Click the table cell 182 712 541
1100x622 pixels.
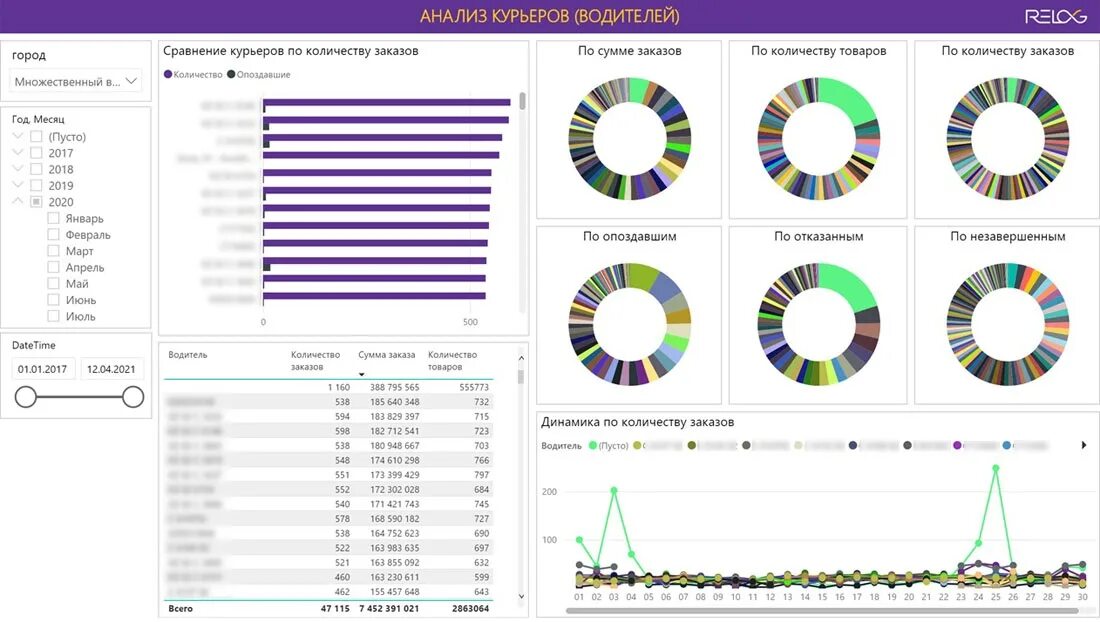coord(394,431)
